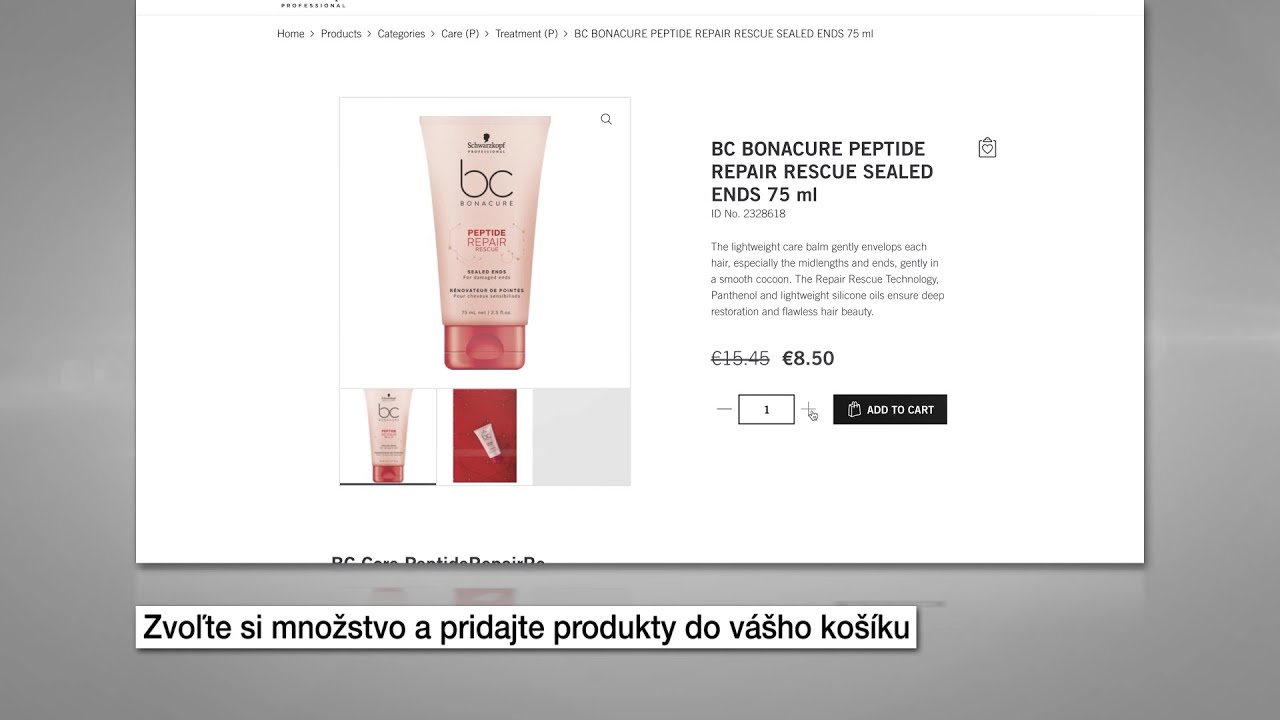Navigate to Care (P) breadcrumb
This screenshot has width=1280, height=720.
[x=460, y=33]
